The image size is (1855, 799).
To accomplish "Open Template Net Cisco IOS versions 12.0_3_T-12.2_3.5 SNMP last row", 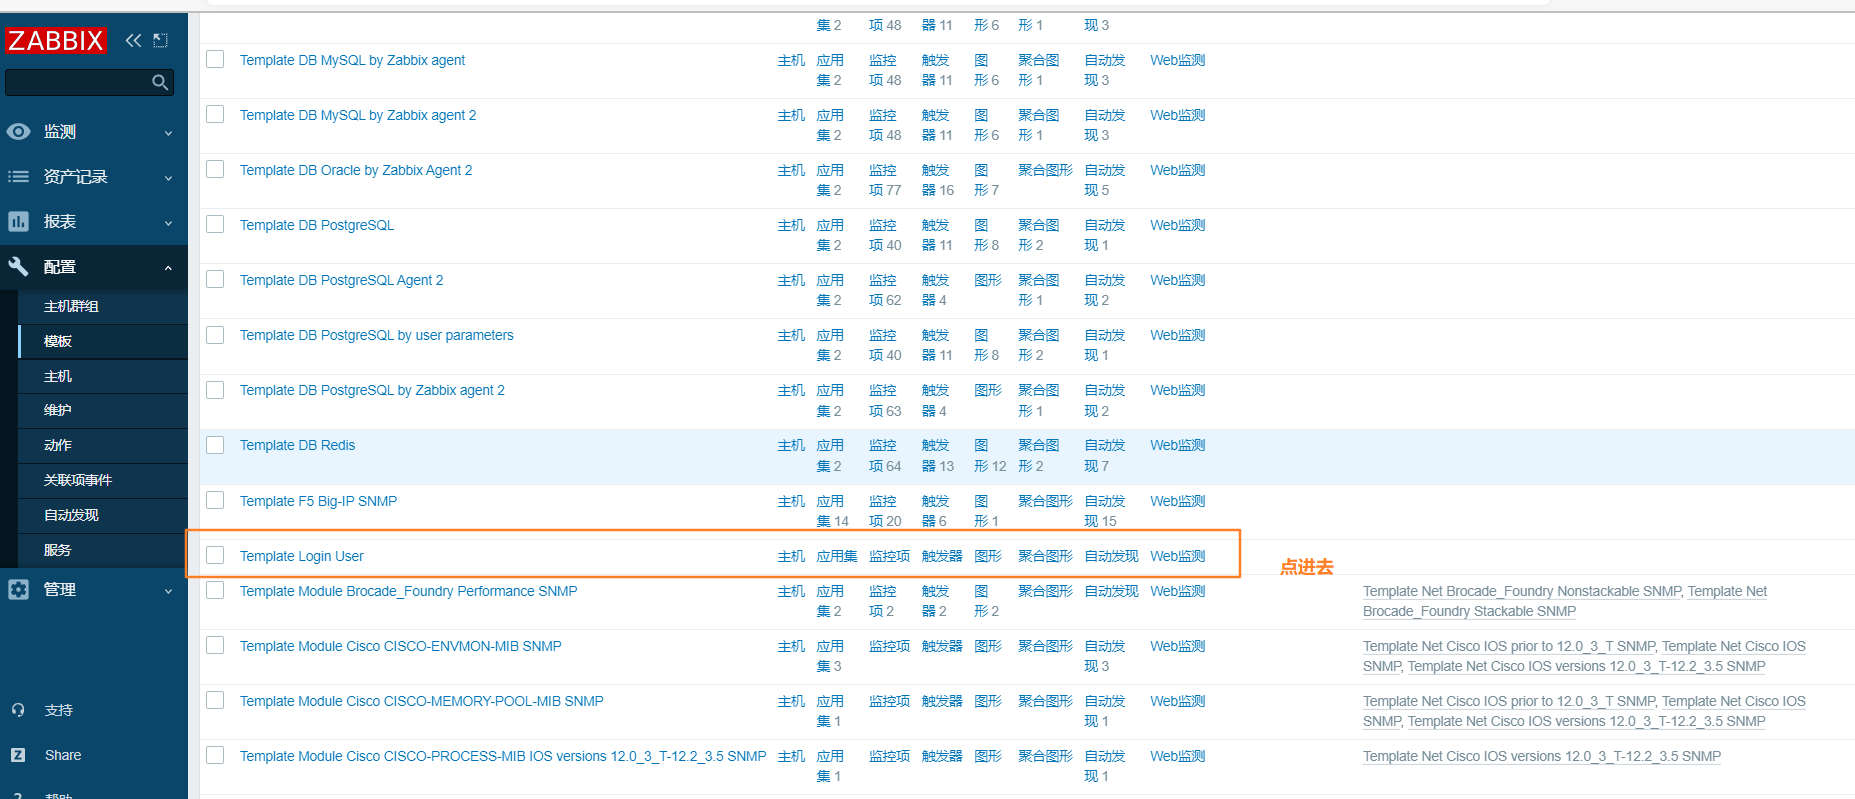I will click(1541, 756).
